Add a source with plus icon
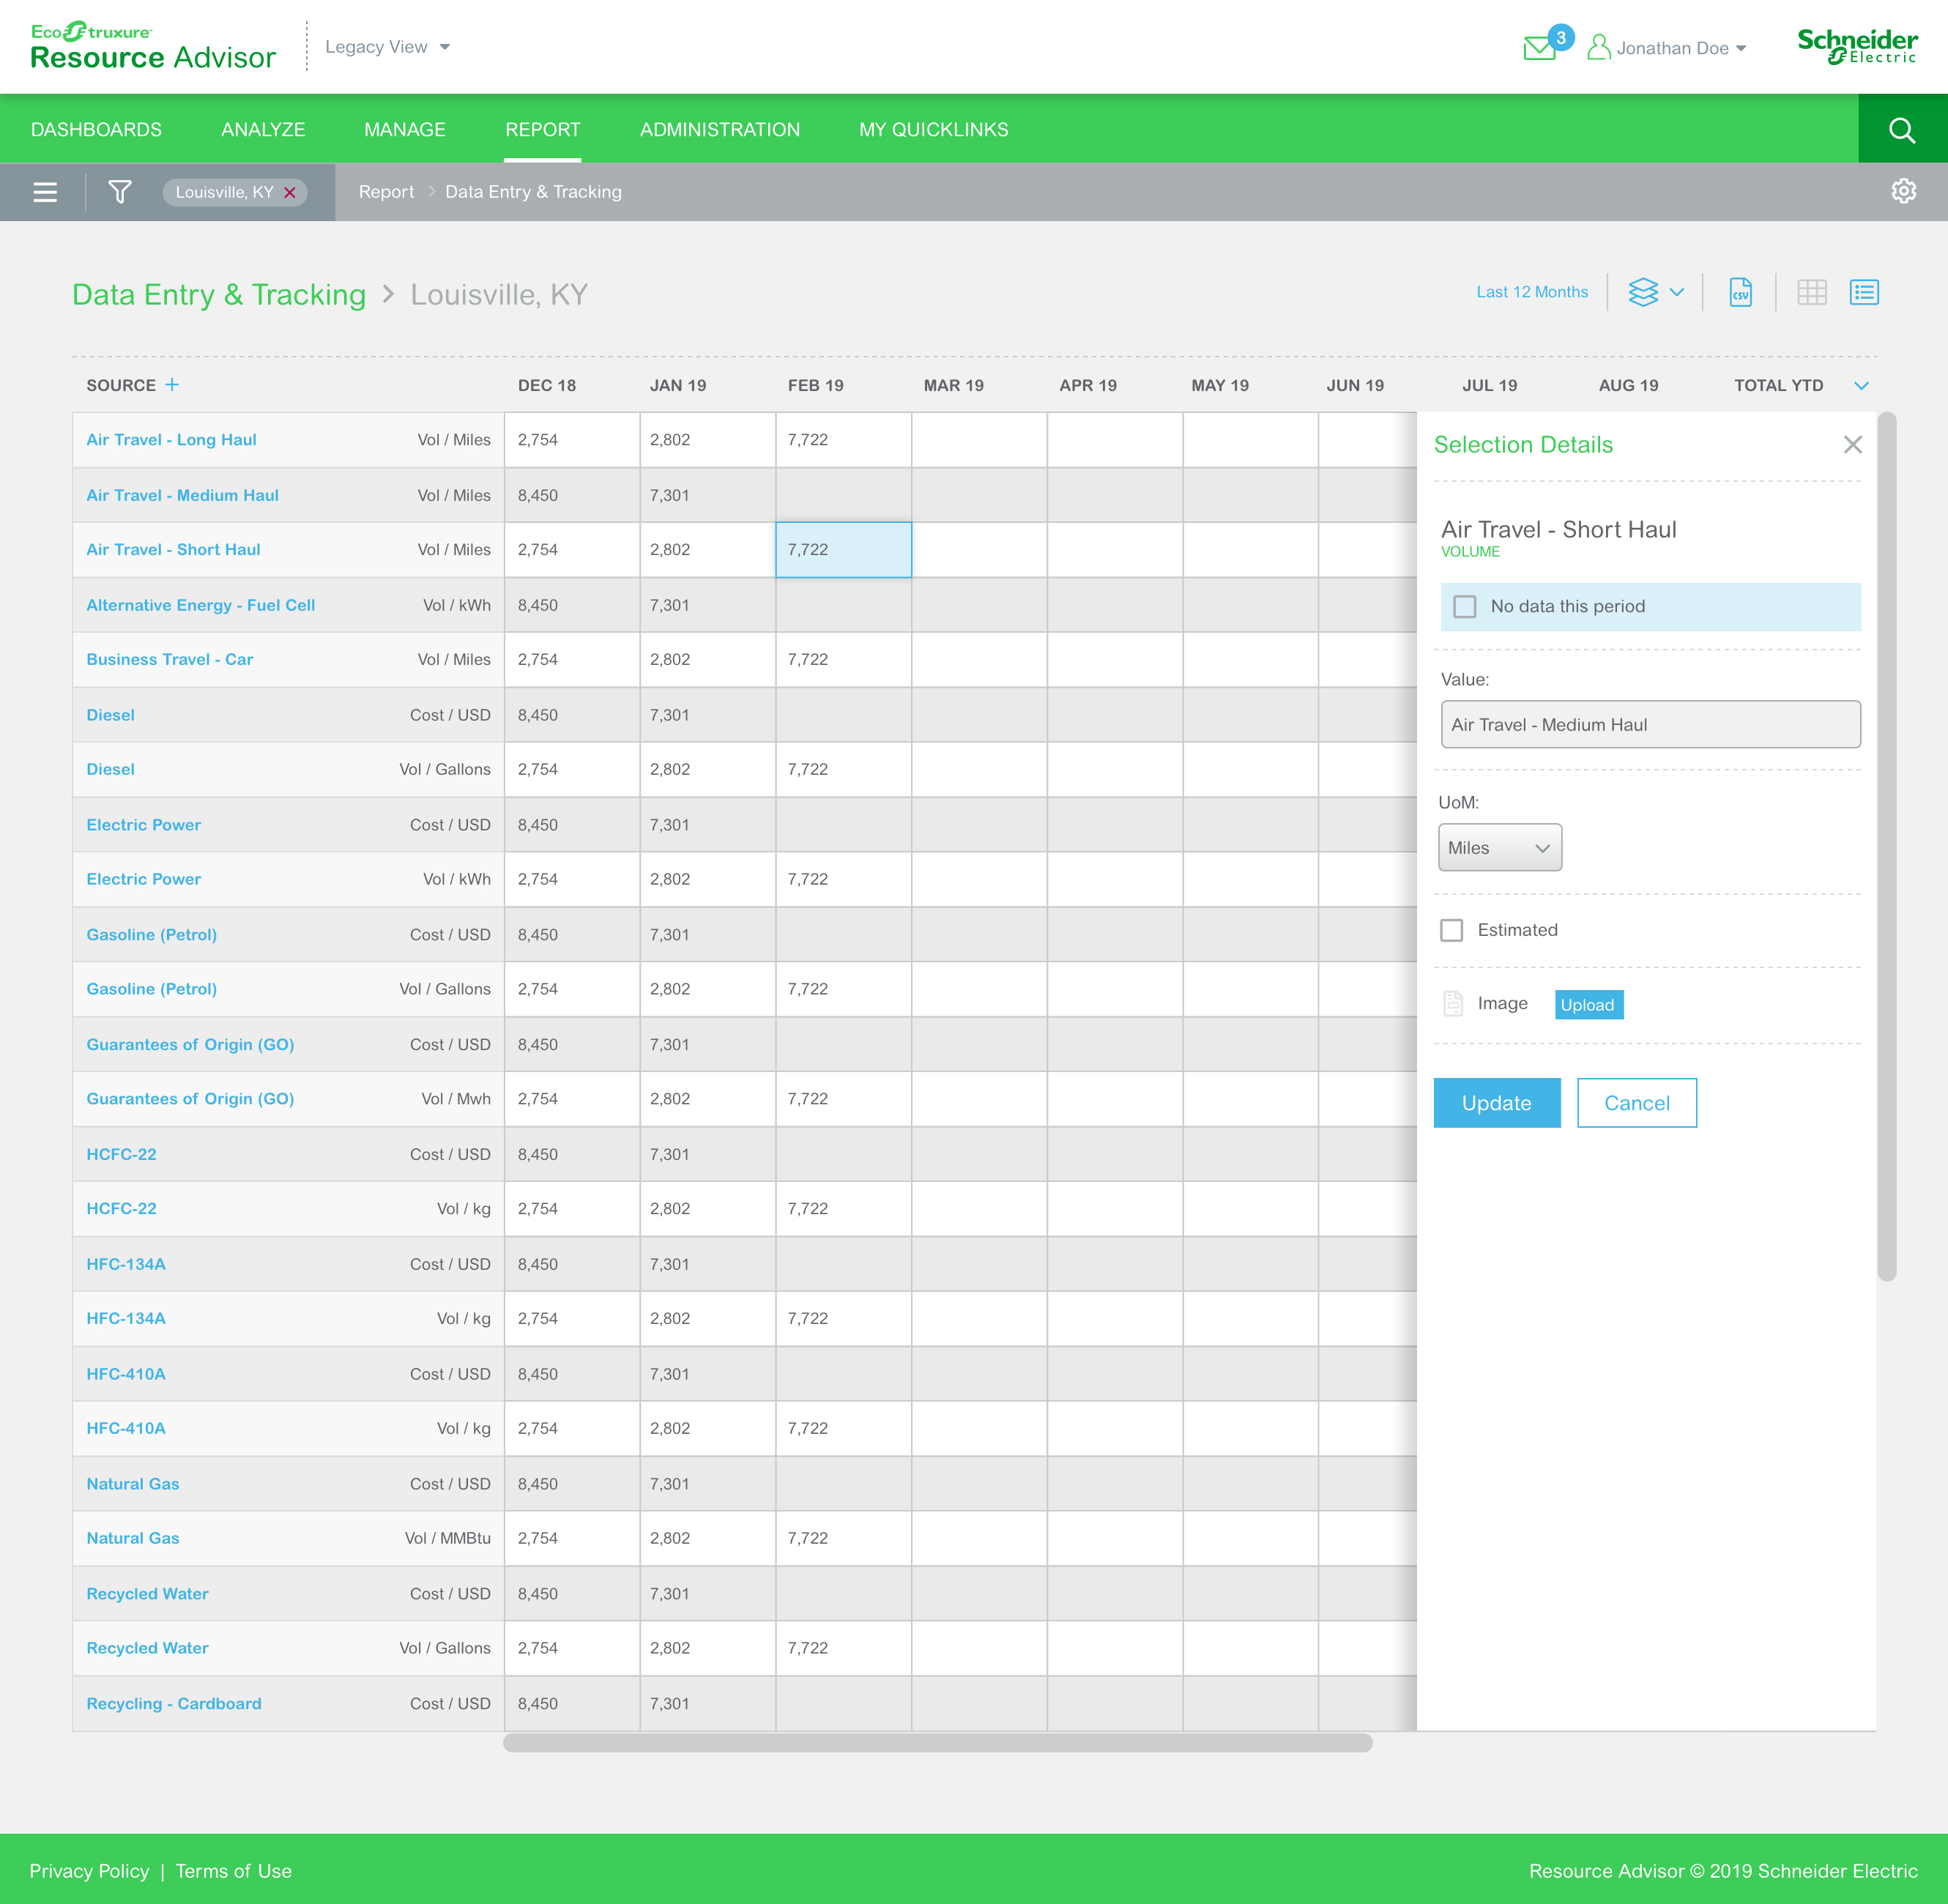 172,385
